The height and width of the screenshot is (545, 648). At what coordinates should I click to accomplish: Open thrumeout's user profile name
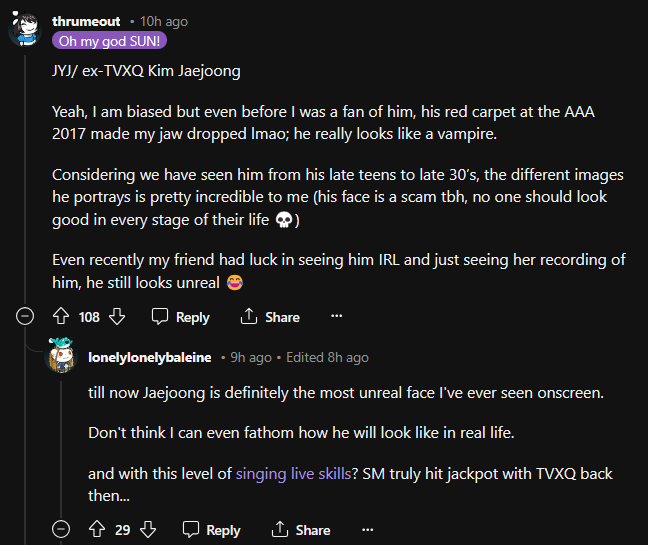[86, 21]
